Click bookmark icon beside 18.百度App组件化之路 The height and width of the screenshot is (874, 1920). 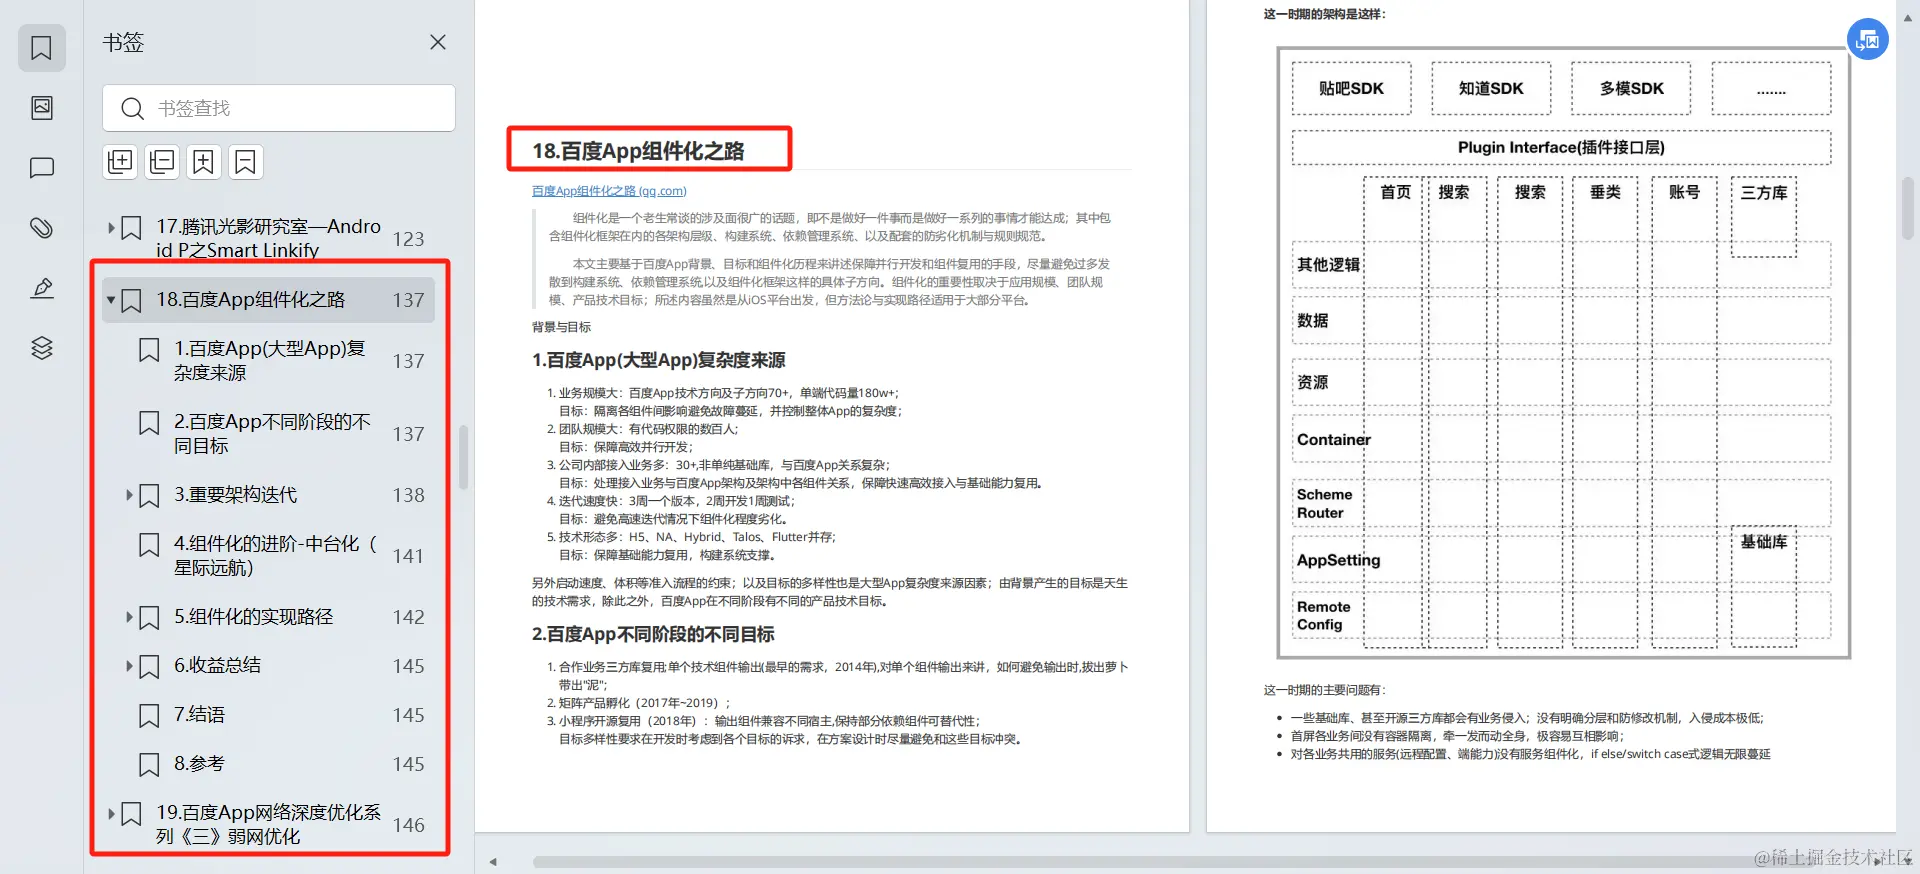coord(131,301)
